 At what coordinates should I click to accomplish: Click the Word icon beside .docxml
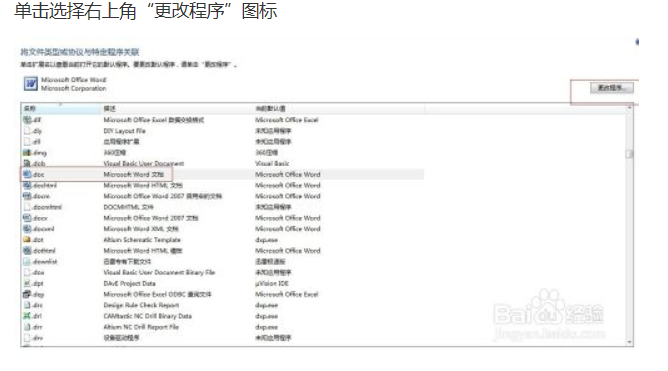(x=27, y=229)
